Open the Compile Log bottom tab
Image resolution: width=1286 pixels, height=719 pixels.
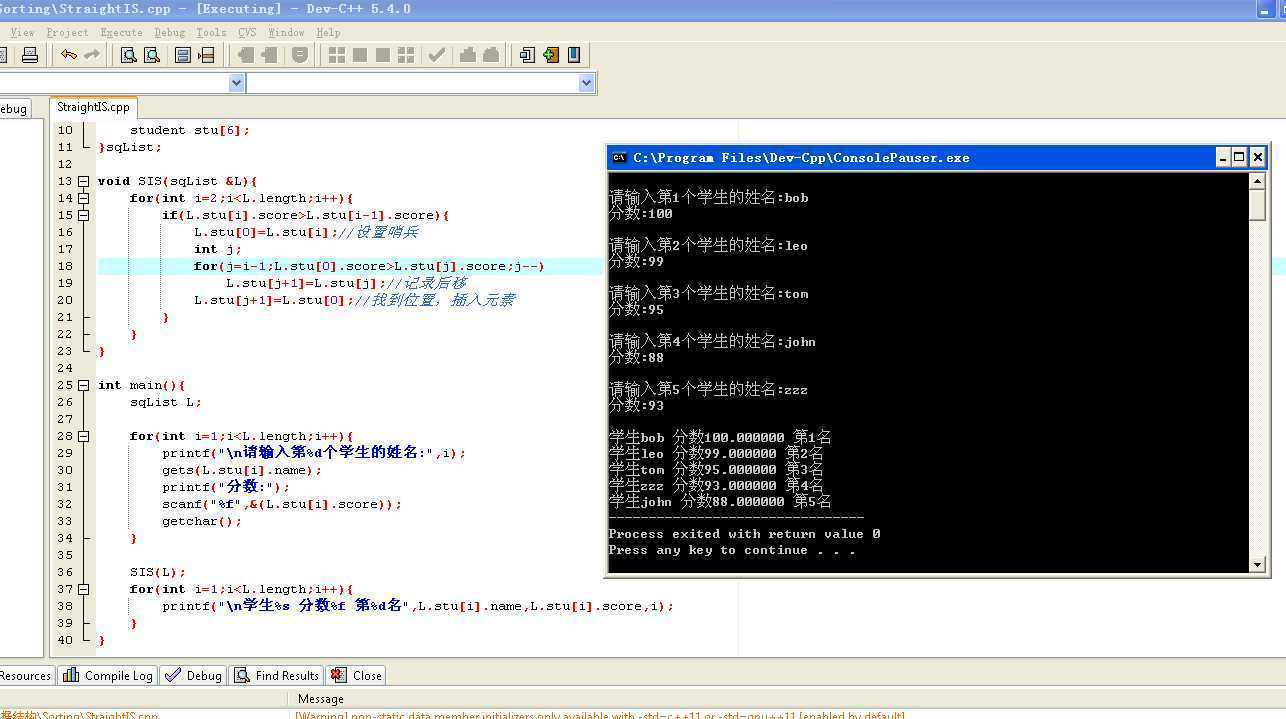[108, 675]
